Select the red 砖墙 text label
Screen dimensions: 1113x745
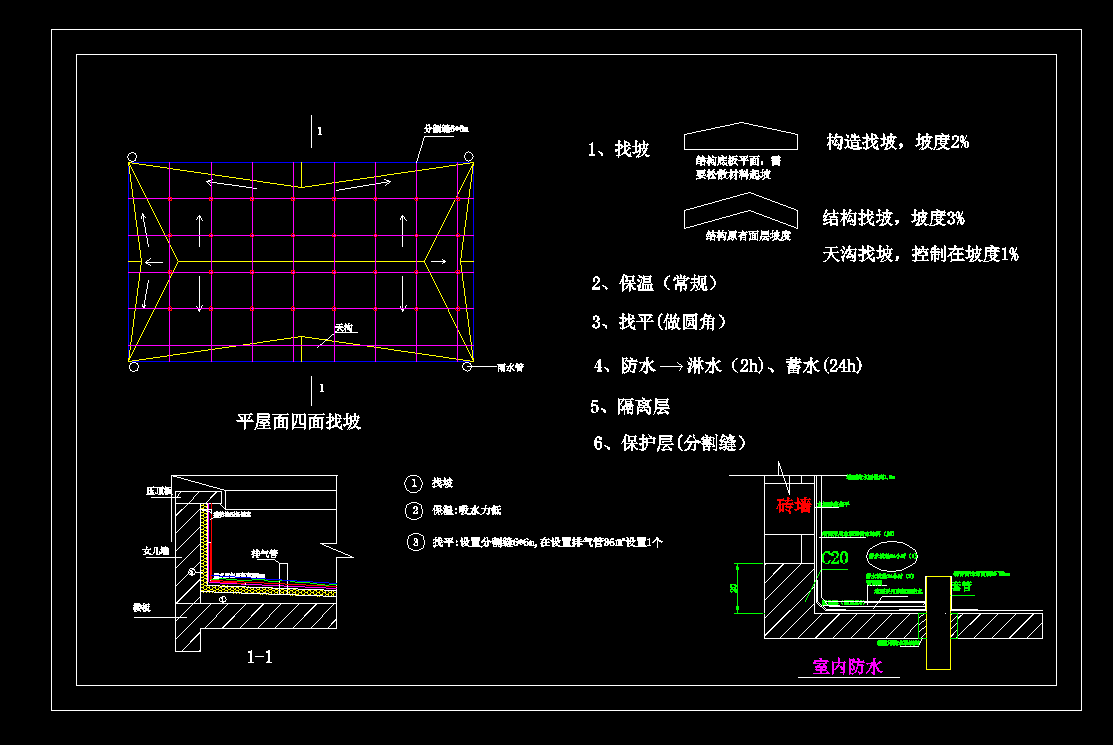point(792,505)
